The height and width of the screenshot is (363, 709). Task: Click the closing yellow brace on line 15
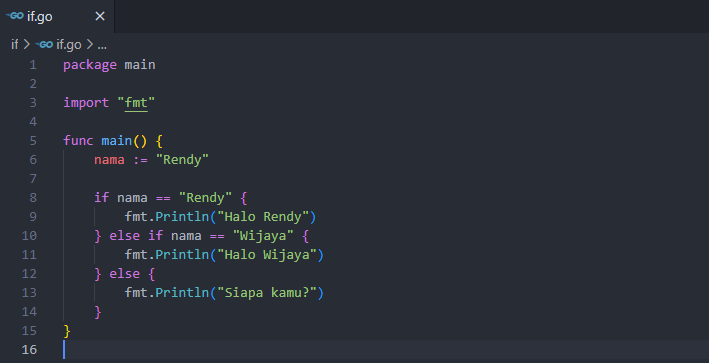click(67, 331)
